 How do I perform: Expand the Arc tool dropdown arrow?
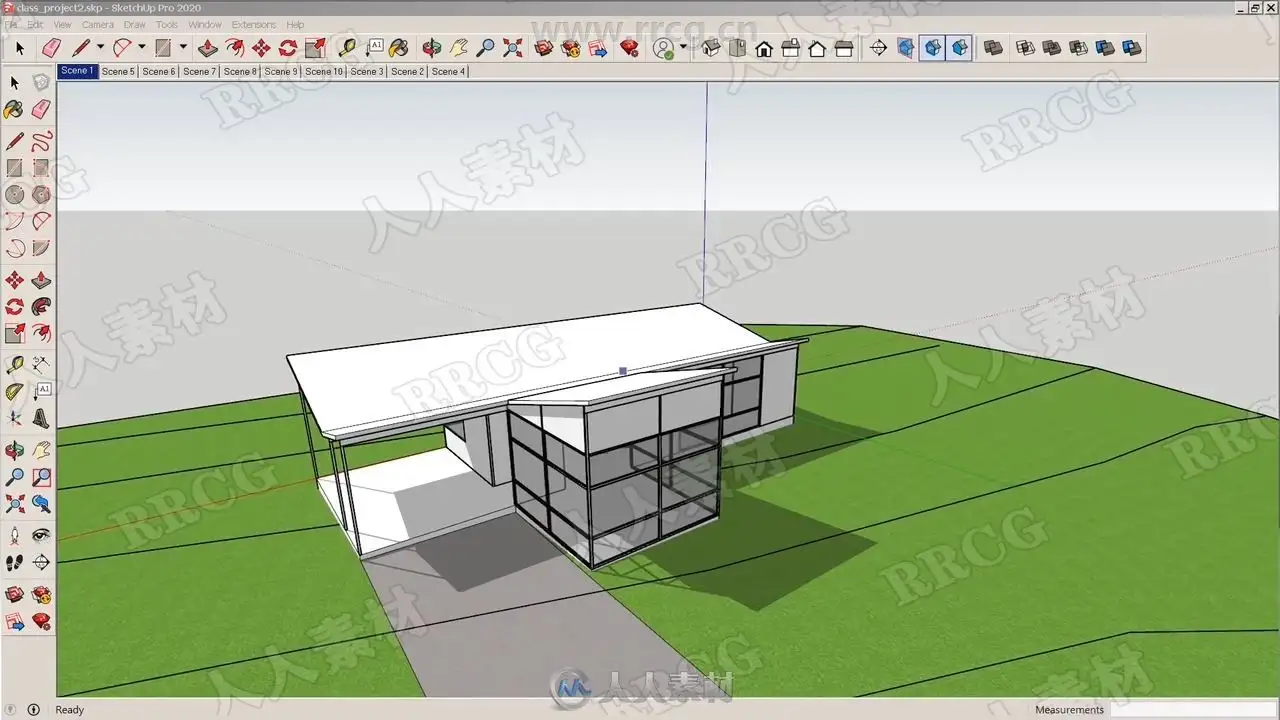[x=142, y=48]
